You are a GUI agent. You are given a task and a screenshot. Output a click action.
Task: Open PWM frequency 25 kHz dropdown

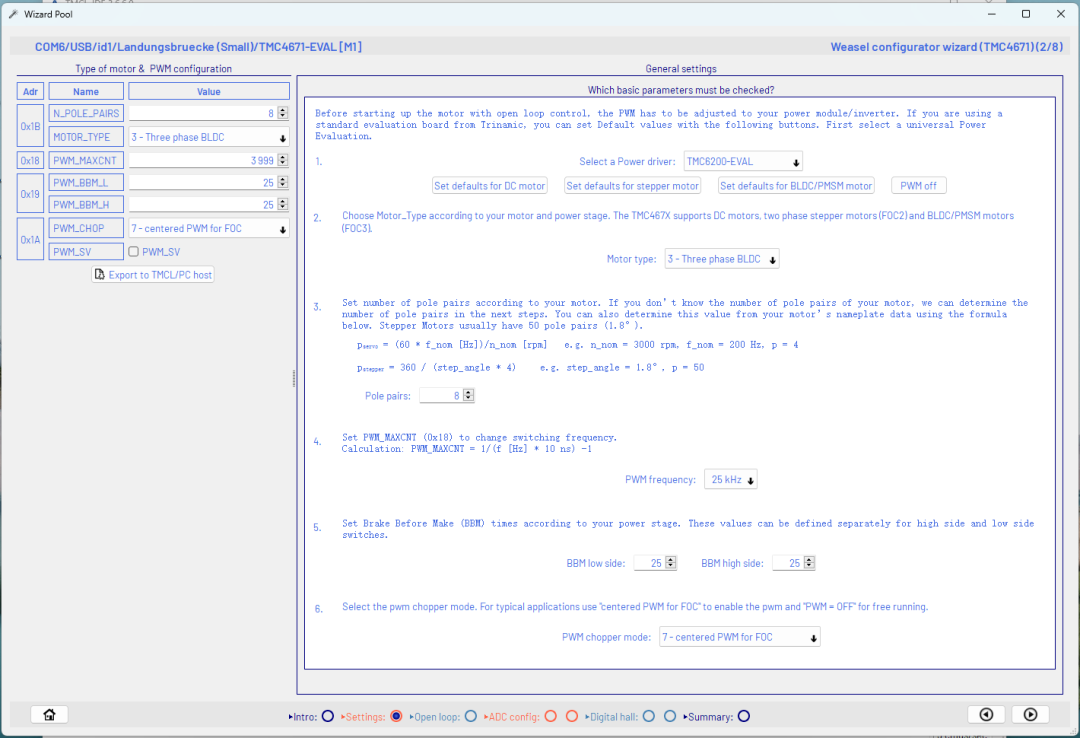click(730, 480)
